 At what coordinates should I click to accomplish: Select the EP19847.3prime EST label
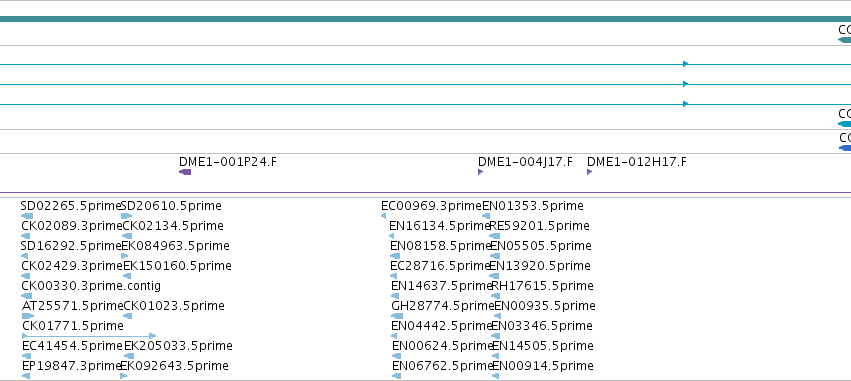[72, 366]
